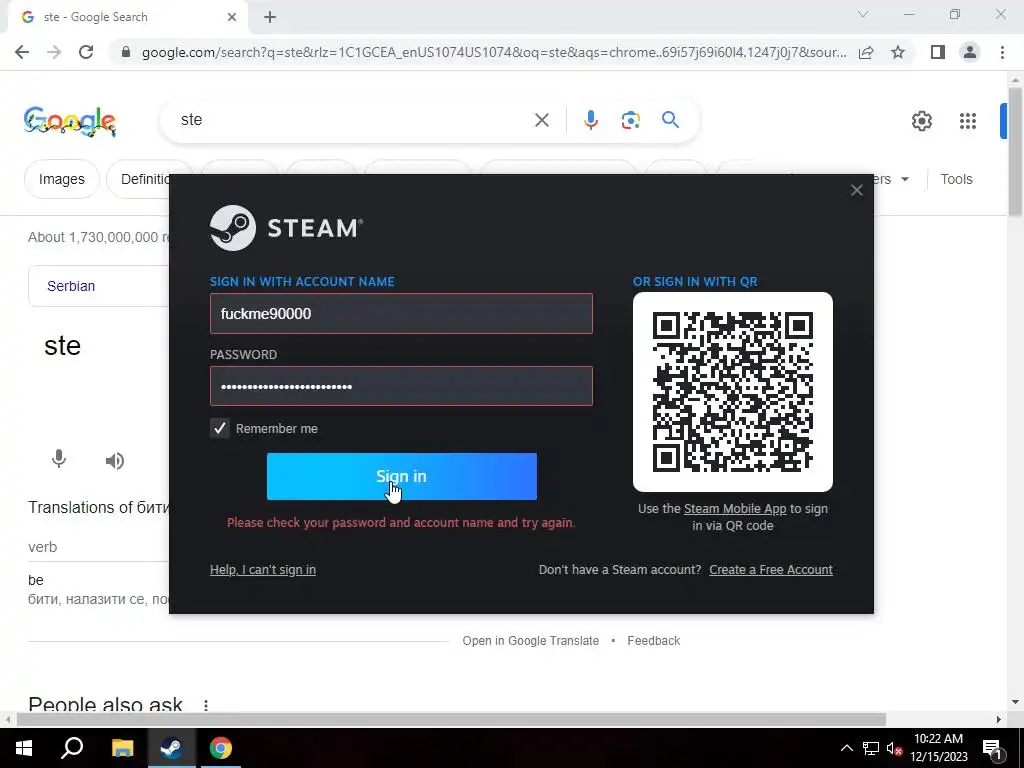Open Windows taskbar search
1024x768 pixels.
(72, 748)
